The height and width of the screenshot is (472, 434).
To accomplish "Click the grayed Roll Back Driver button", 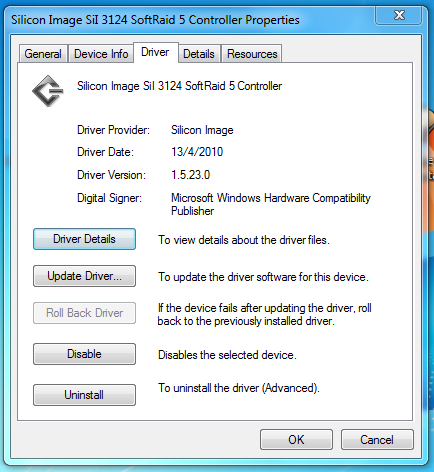I will click(84, 313).
